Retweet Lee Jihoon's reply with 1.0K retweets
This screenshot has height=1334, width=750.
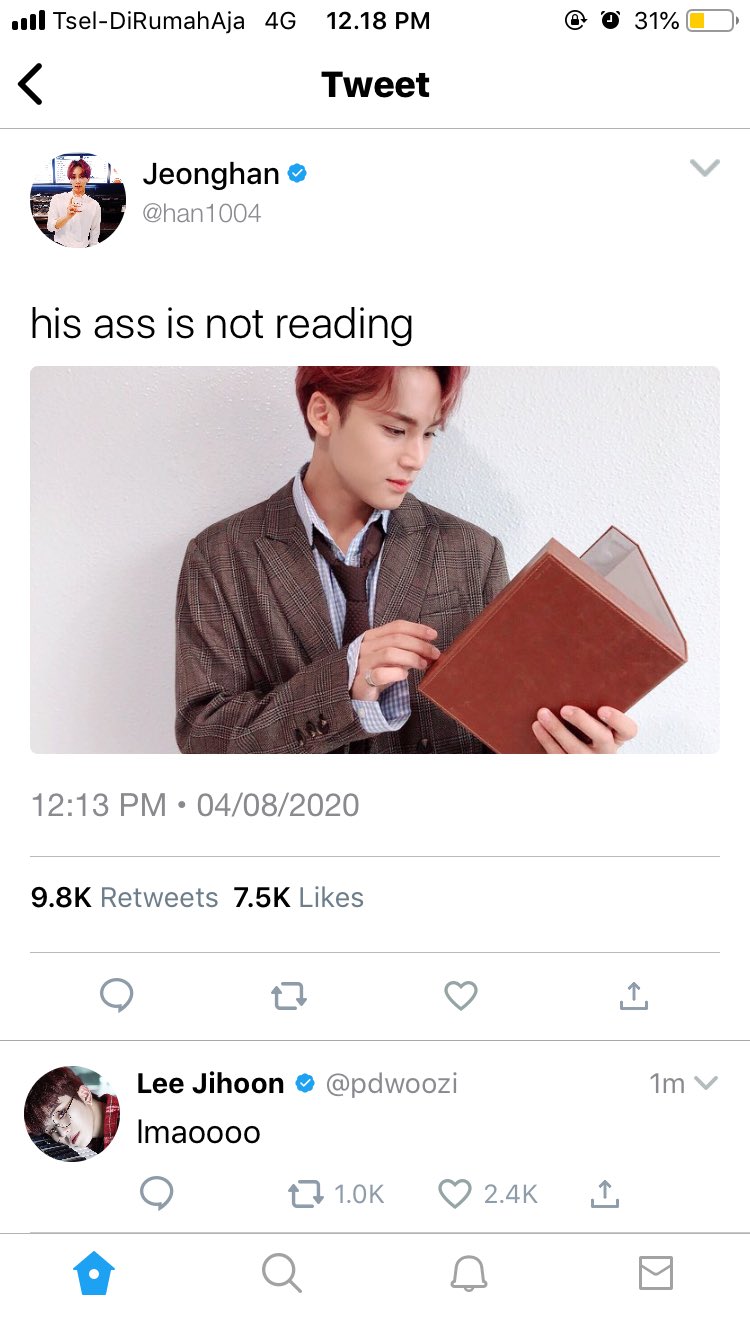[x=335, y=1193]
